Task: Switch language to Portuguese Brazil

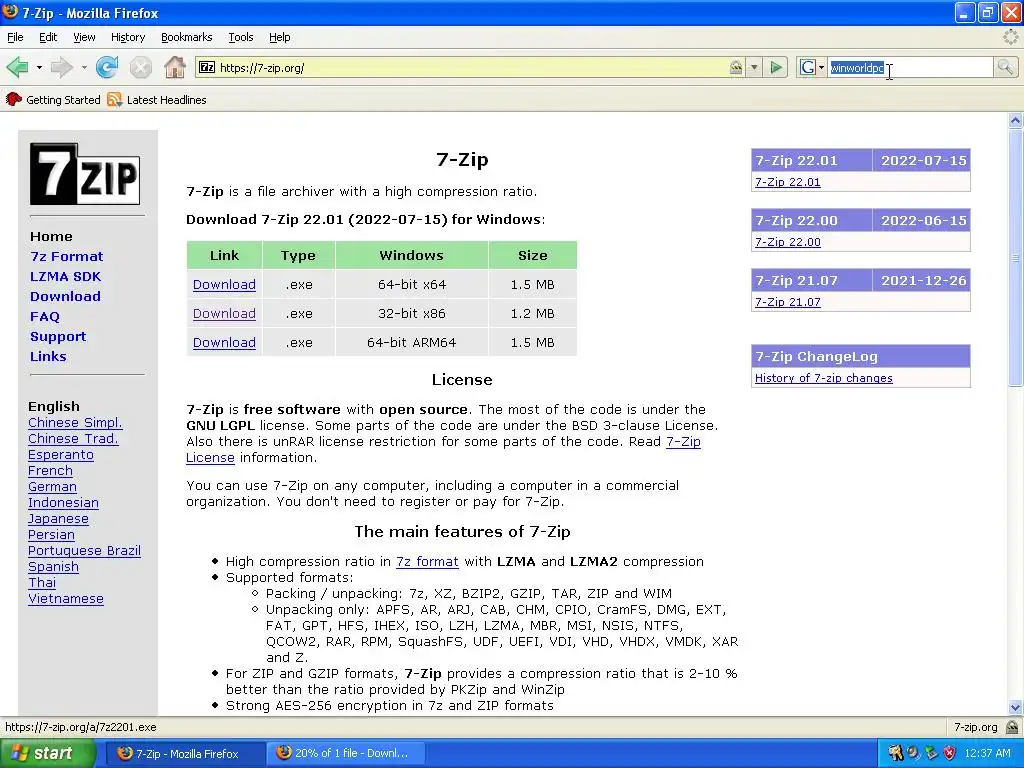Action: click(x=84, y=551)
